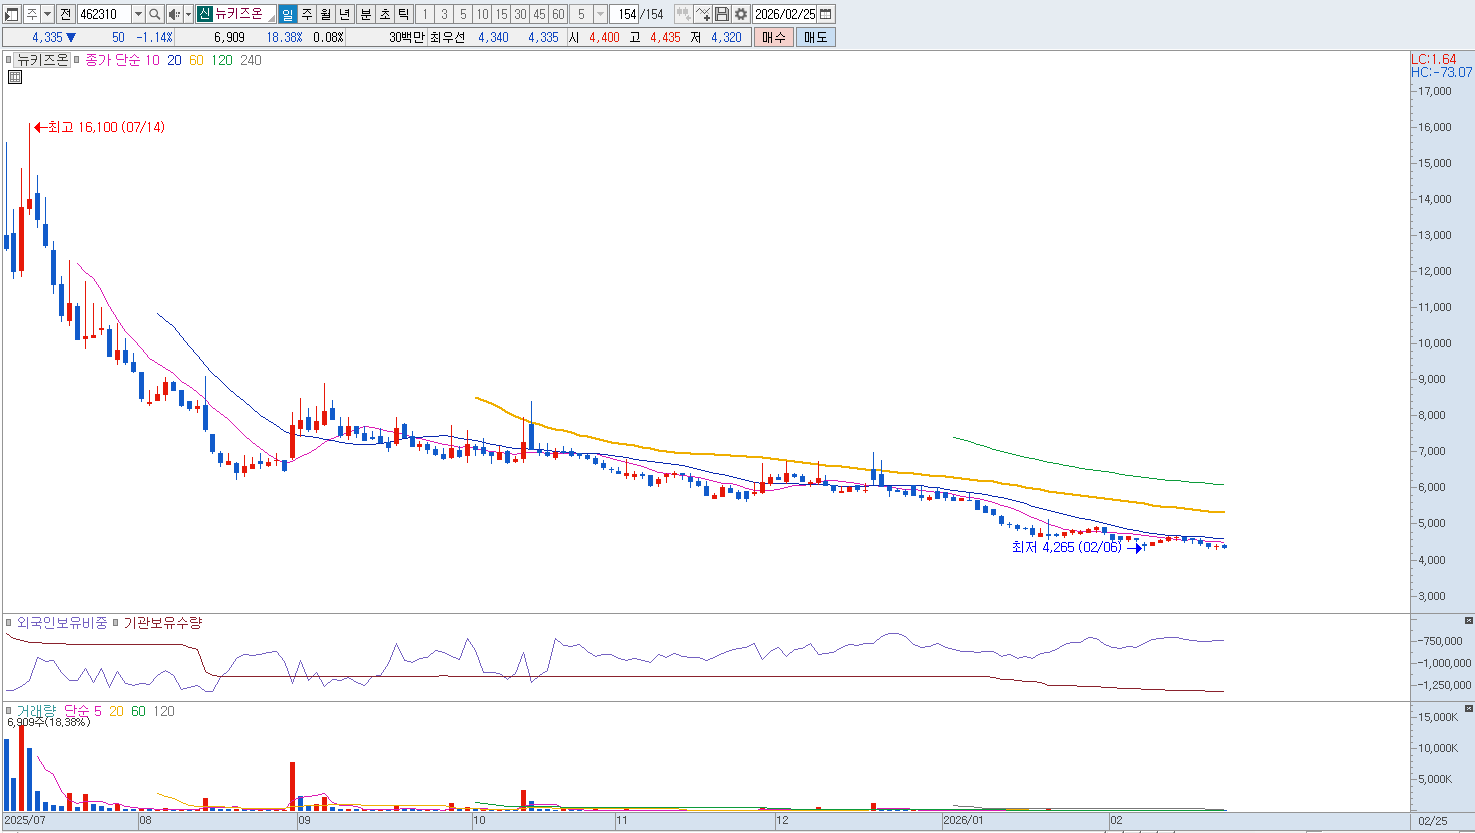Expand the stock code 462310 dropdown
The height and width of the screenshot is (833, 1475).
coord(138,14)
